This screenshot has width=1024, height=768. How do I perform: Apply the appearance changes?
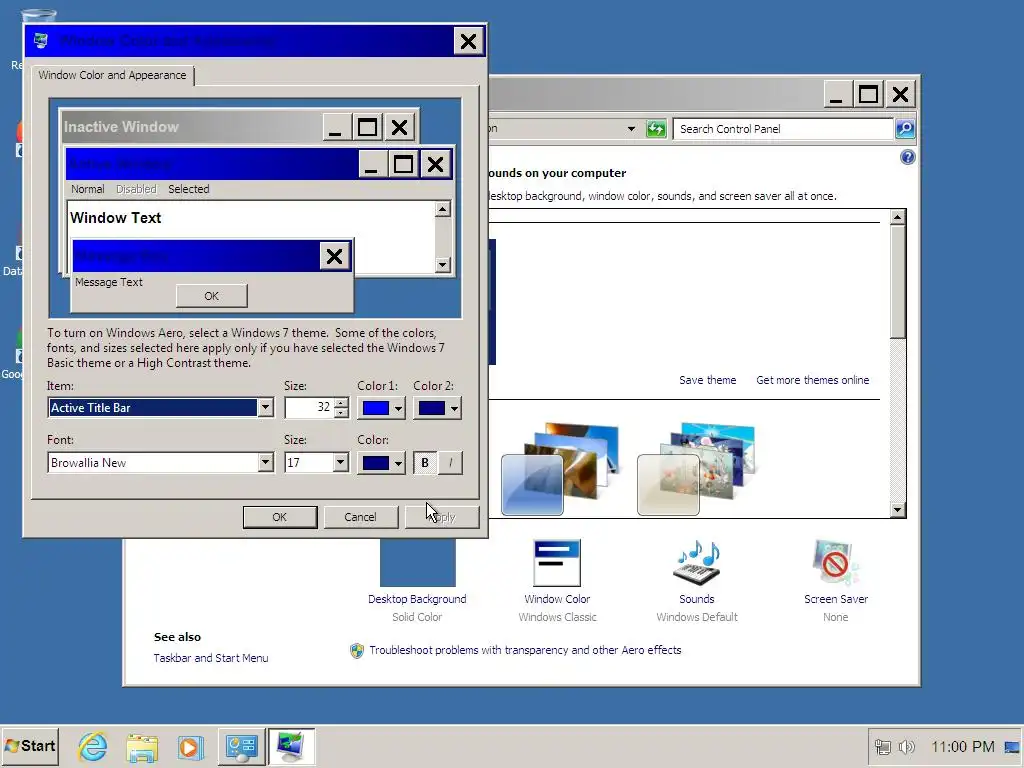tap(442, 517)
